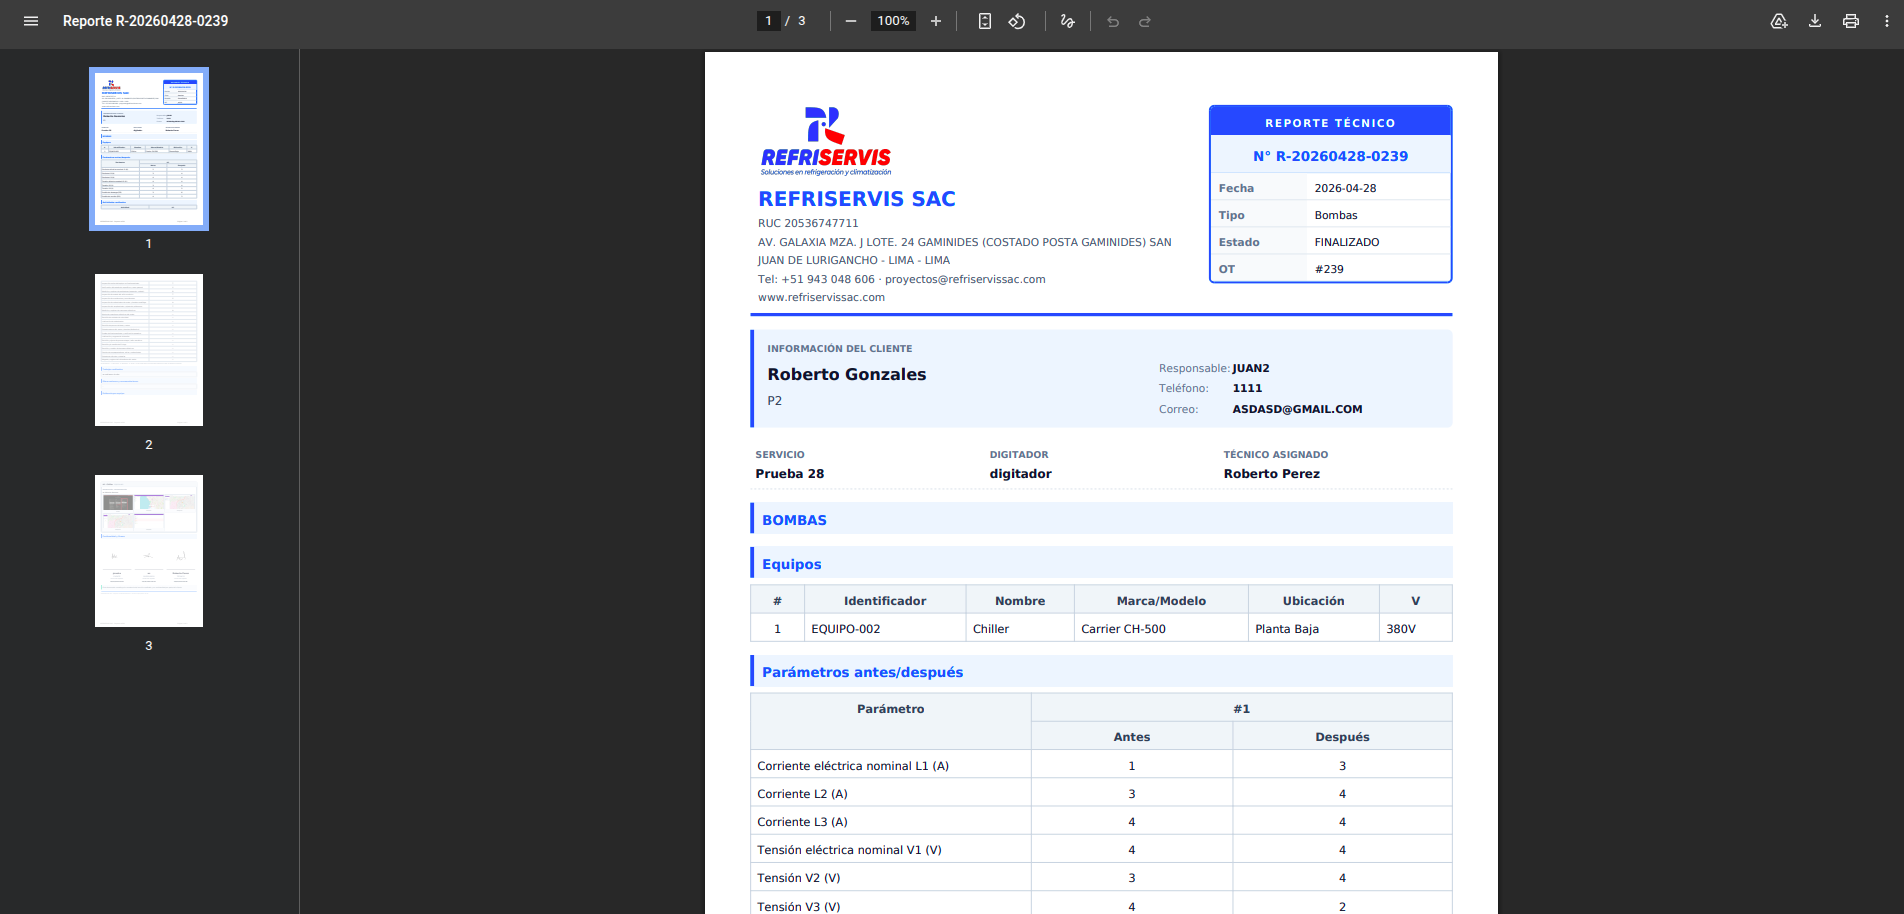Click the page number input field

point(768,21)
